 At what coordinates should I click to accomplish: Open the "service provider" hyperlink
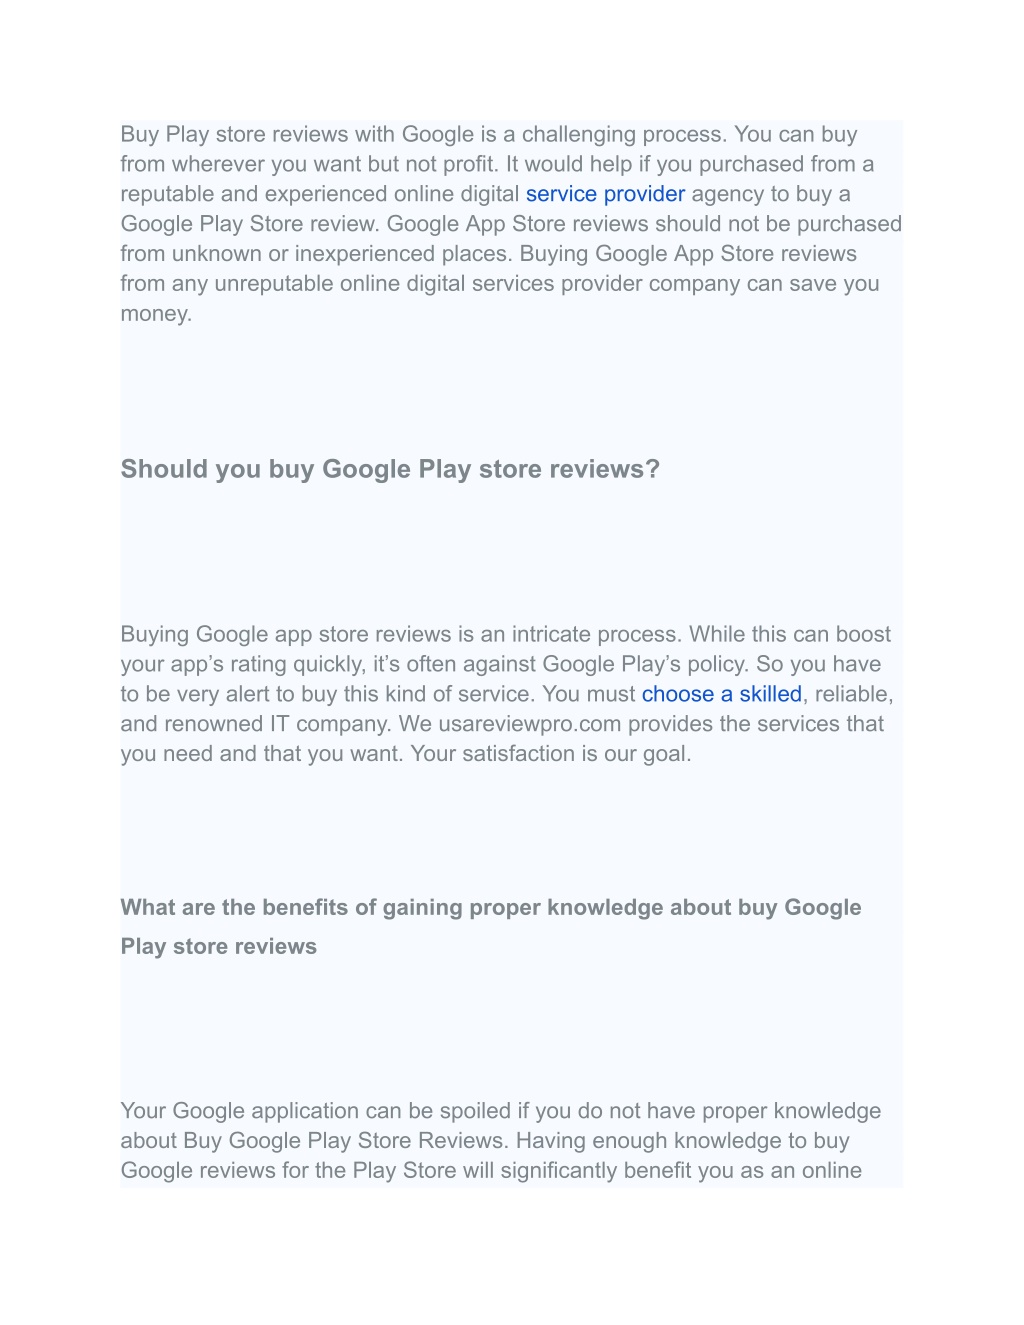coord(605,194)
